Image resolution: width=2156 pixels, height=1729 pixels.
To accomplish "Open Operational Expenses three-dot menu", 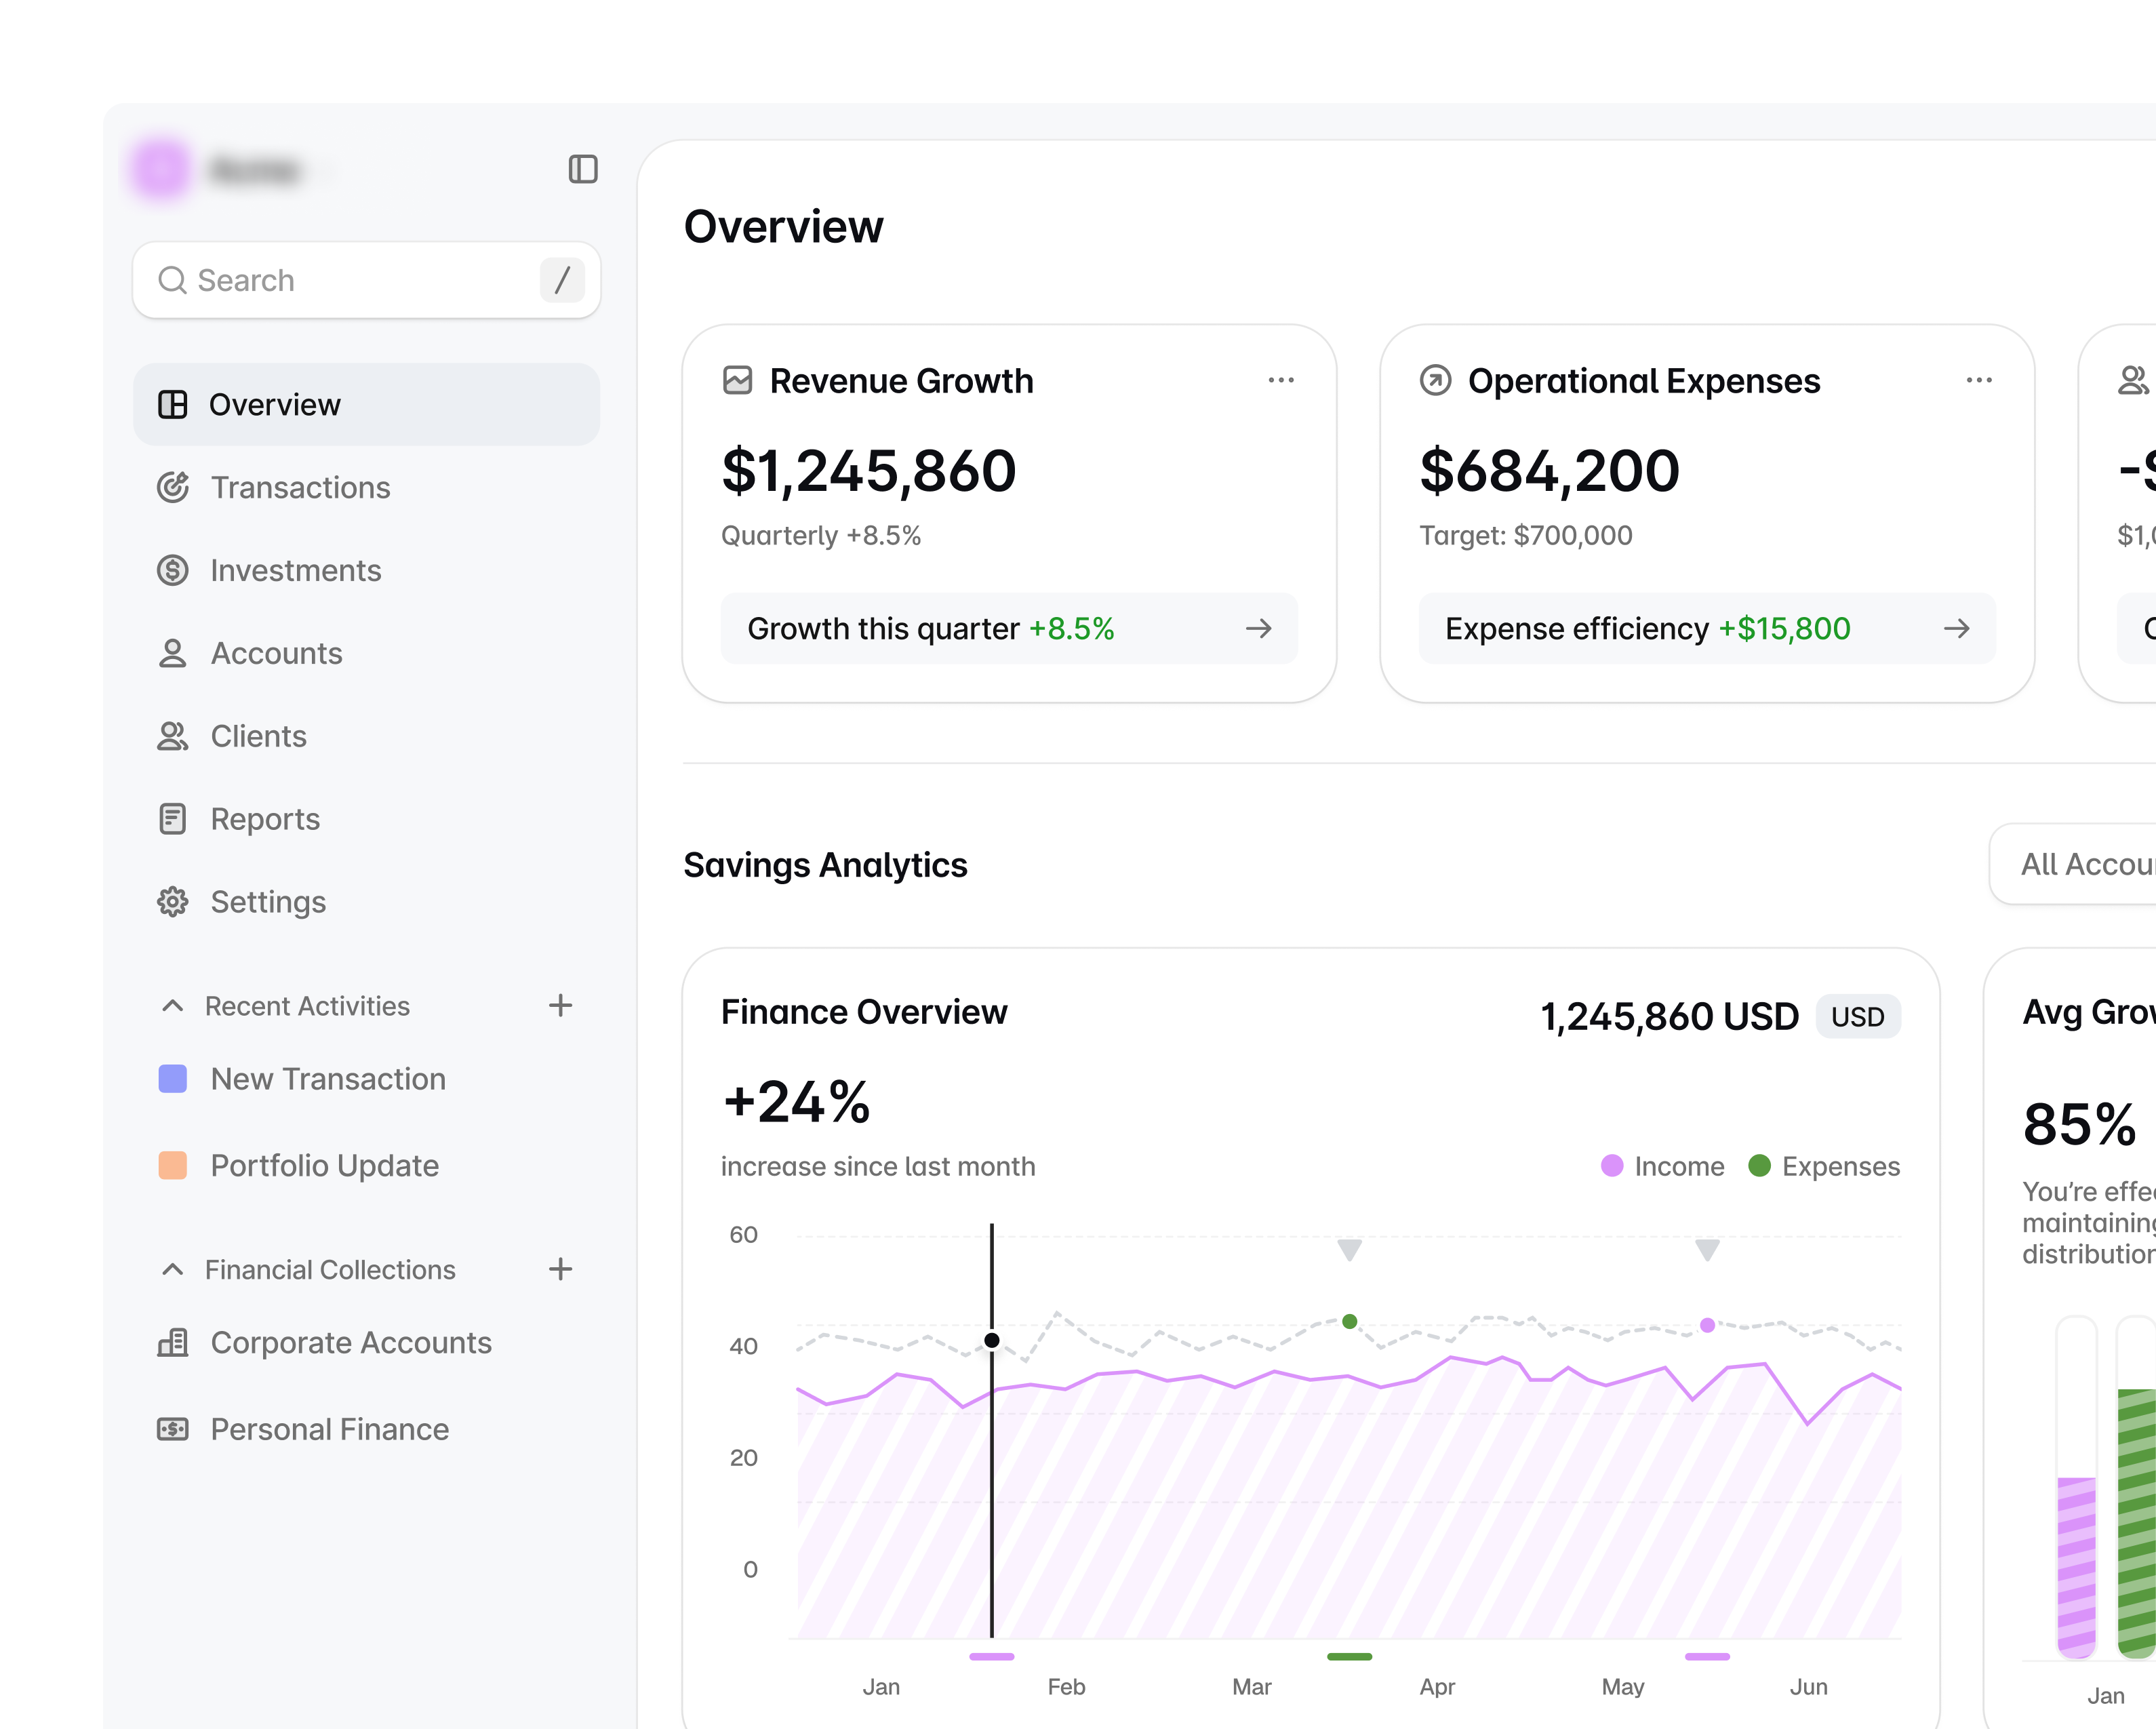I will [1979, 380].
